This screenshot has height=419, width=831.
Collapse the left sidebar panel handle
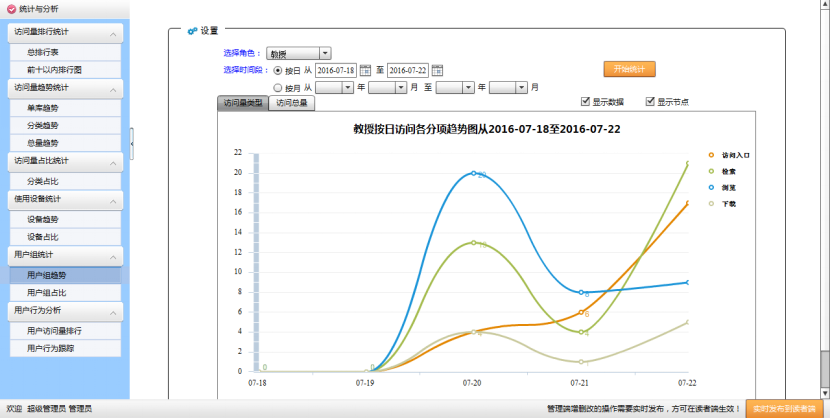(x=132, y=144)
